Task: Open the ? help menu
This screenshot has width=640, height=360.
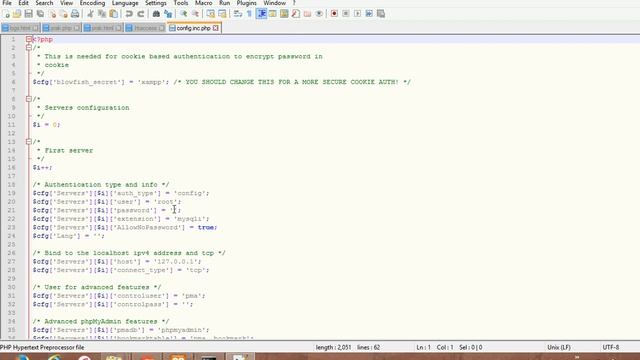Action: click(294, 3)
